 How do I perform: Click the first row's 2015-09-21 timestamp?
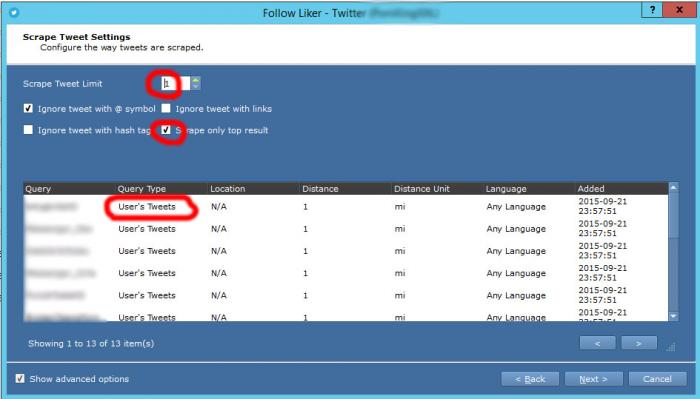point(603,206)
